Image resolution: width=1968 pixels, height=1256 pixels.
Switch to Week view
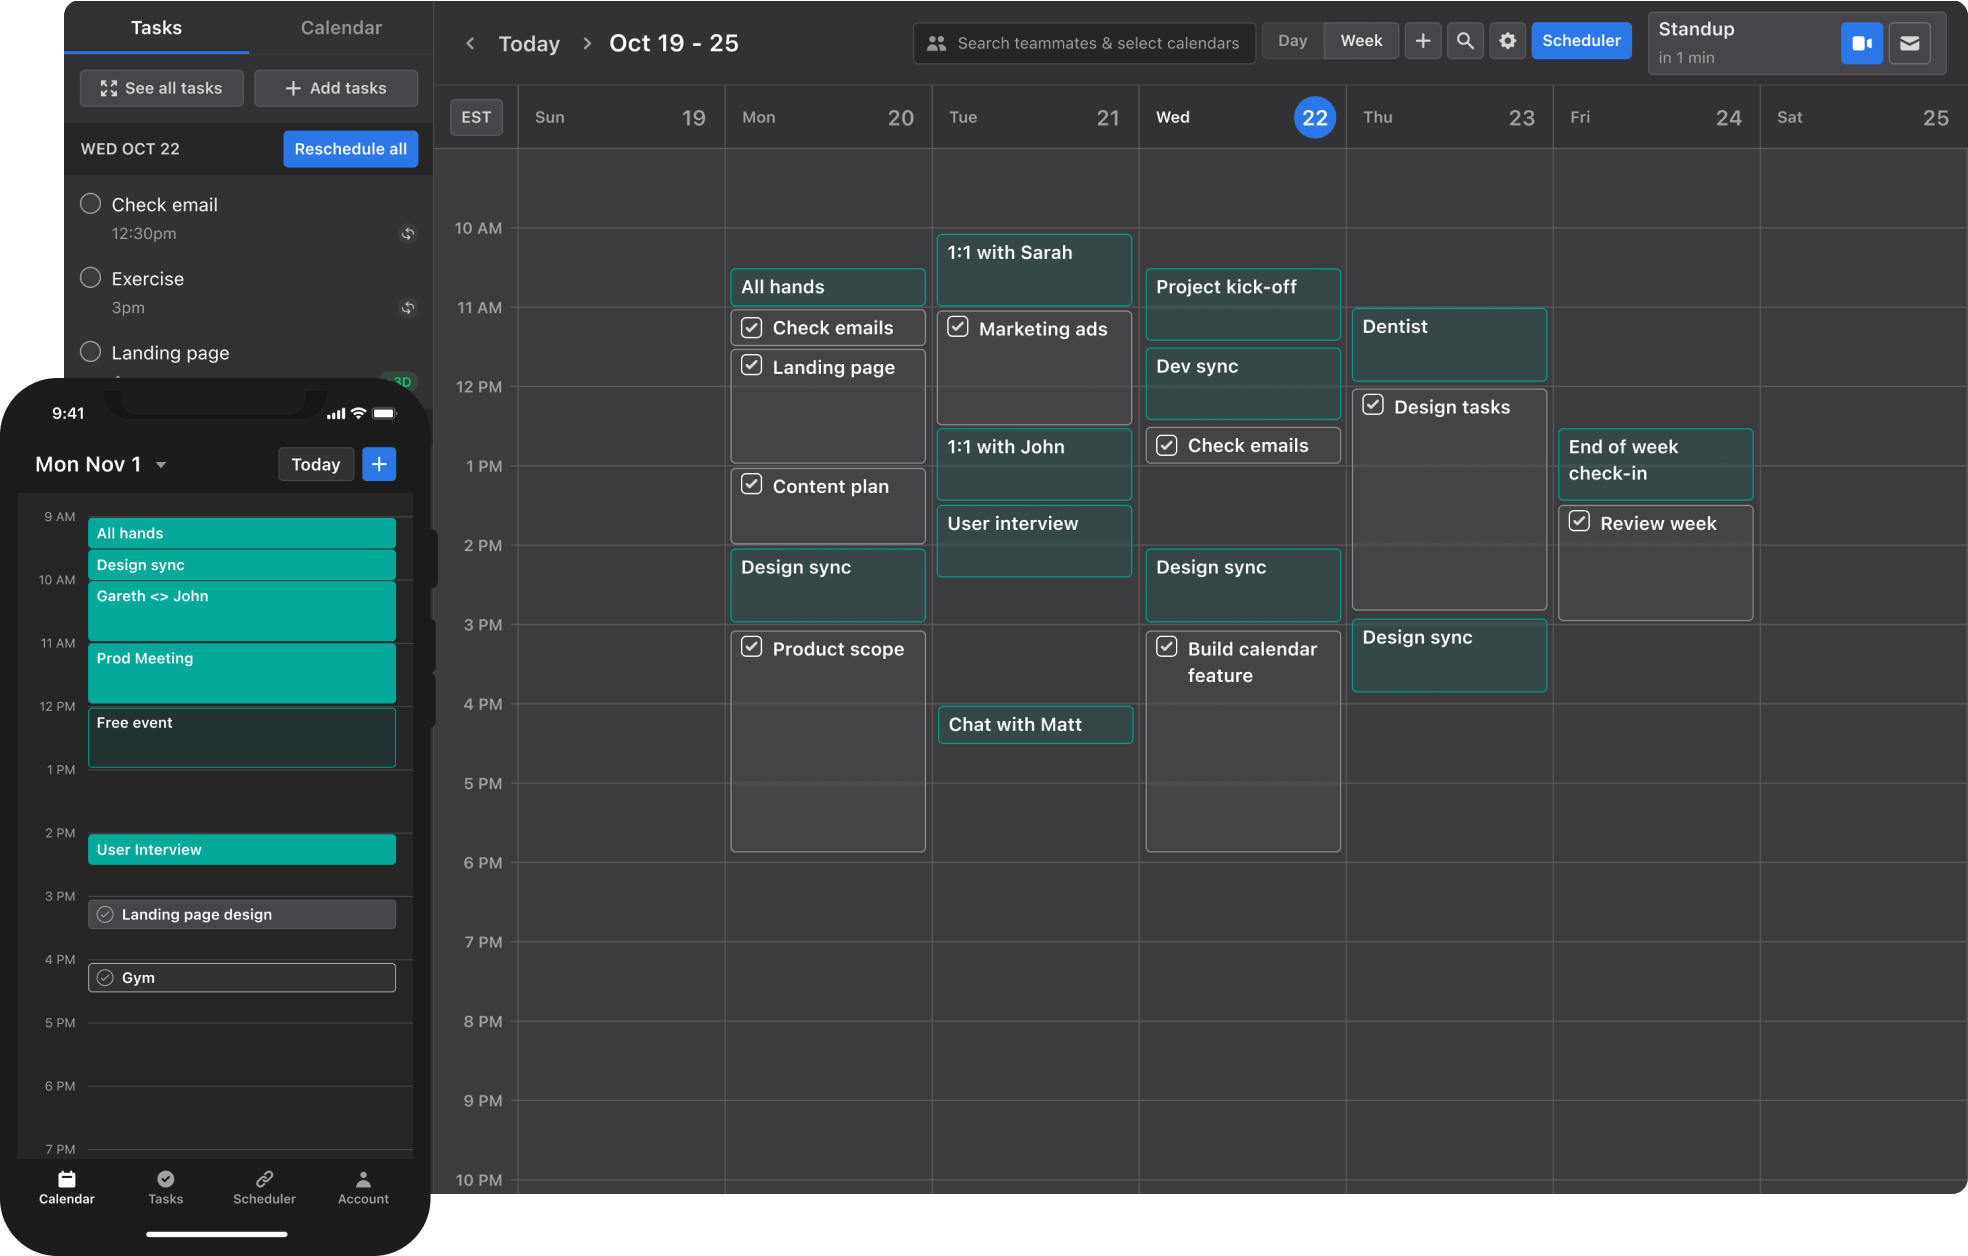1361,41
